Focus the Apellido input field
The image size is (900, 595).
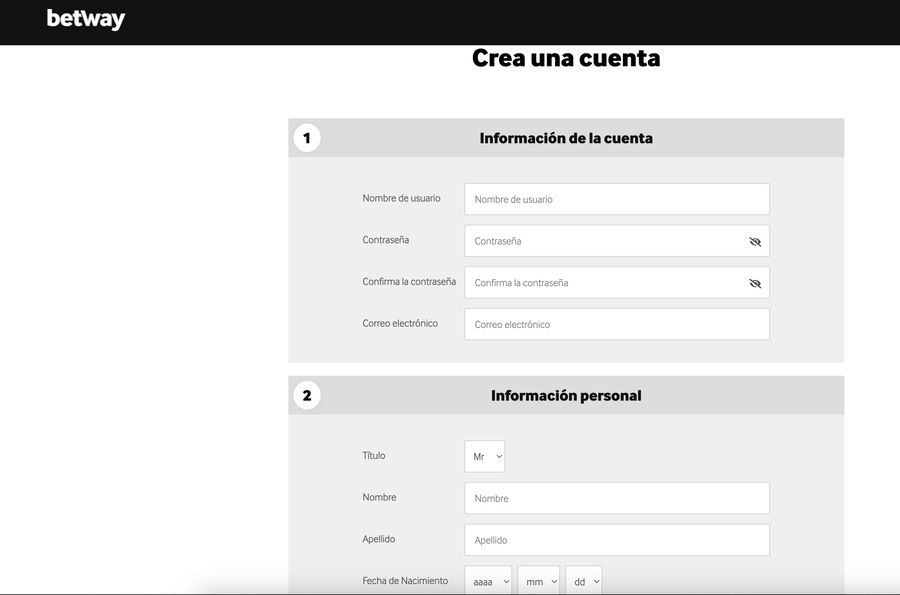[x=617, y=540]
